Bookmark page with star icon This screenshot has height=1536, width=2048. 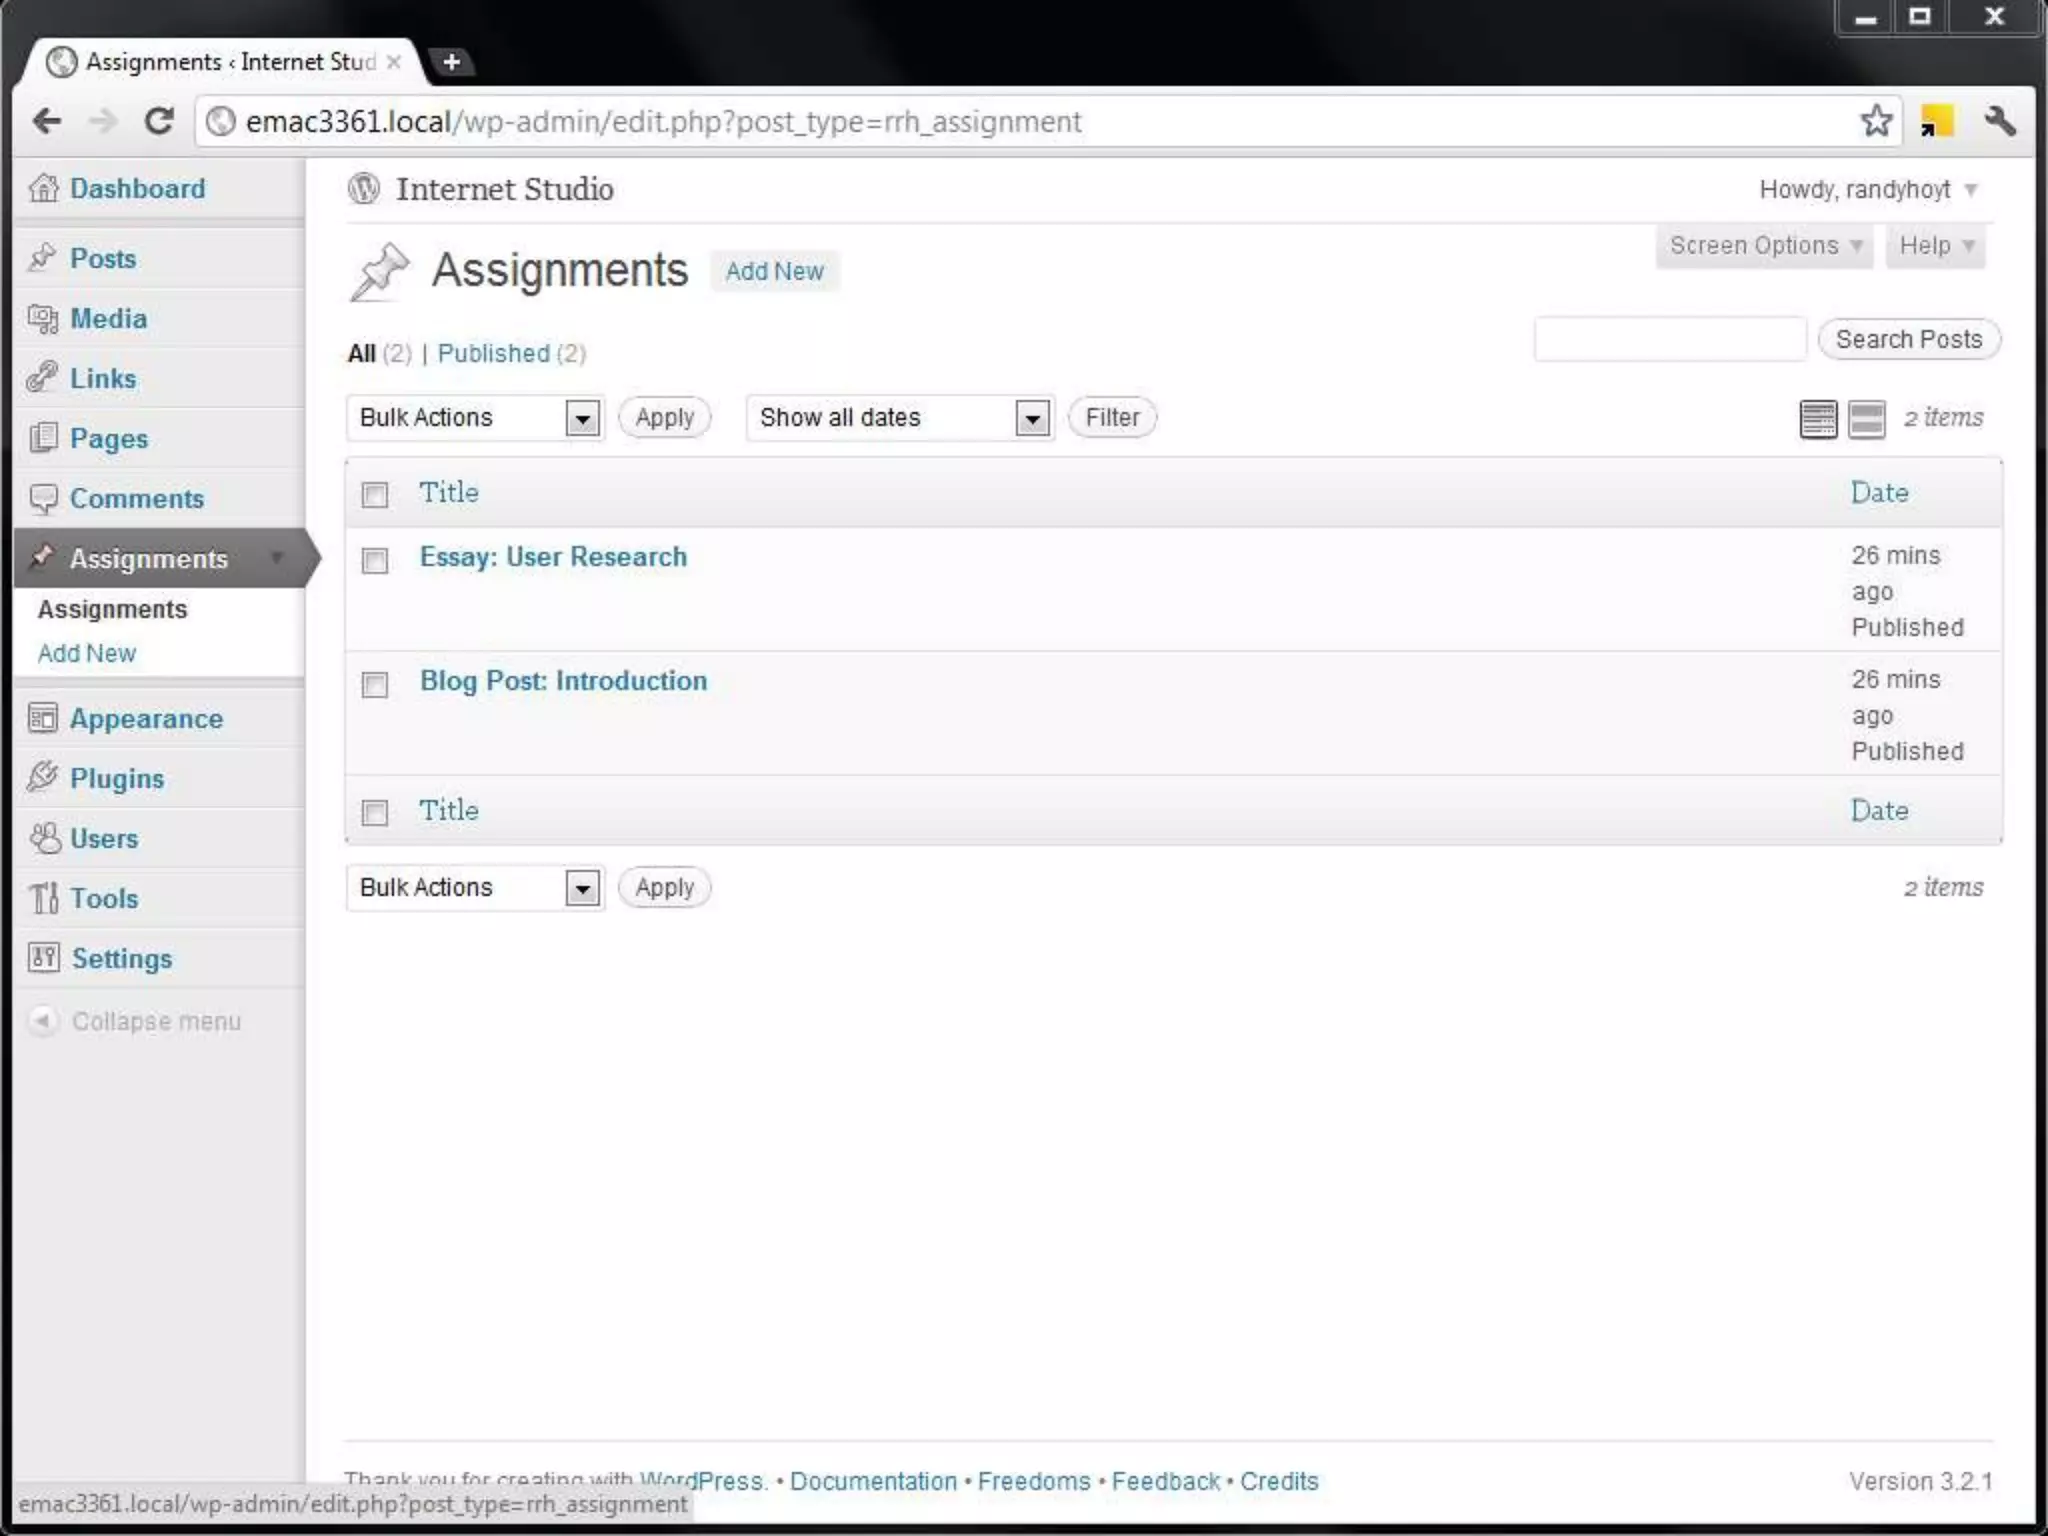pos(1876,122)
